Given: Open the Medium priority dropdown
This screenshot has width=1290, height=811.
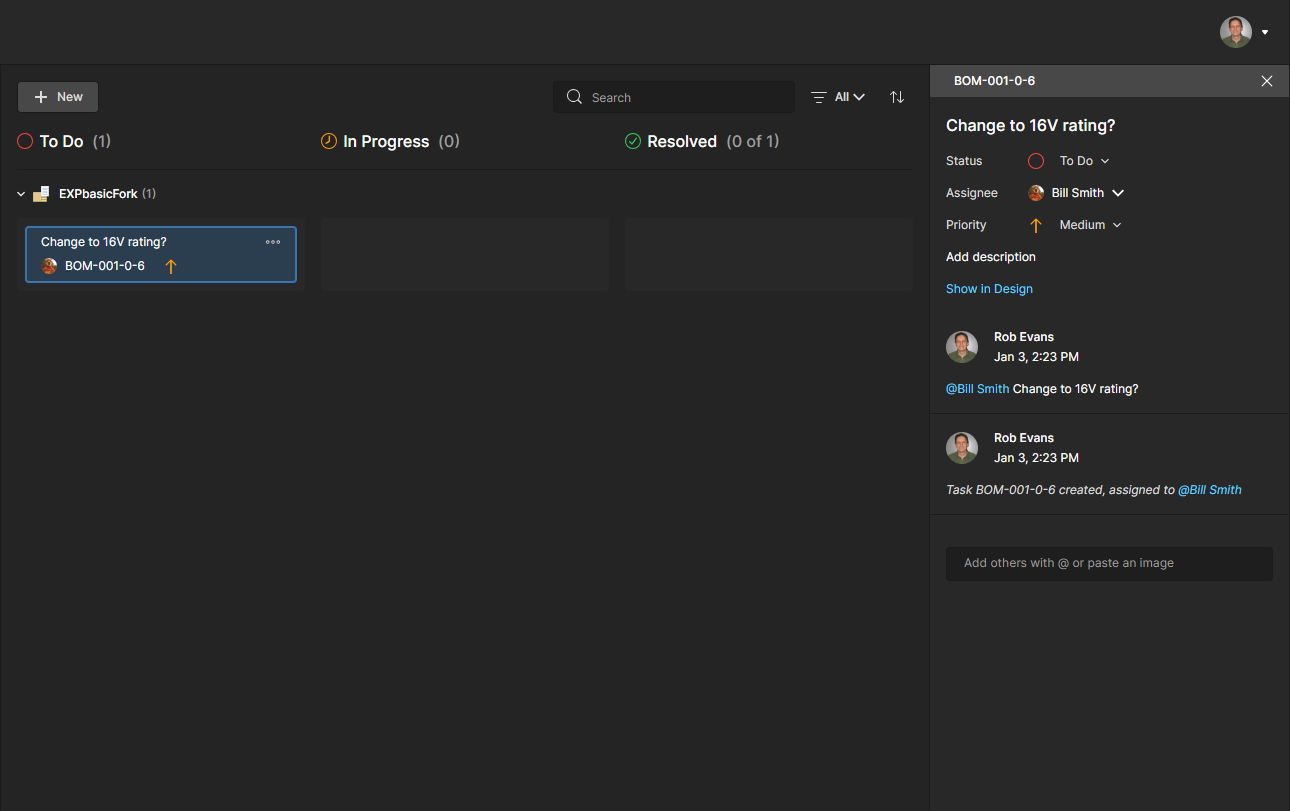Looking at the screenshot, I should pyautogui.click(x=1090, y=225).
